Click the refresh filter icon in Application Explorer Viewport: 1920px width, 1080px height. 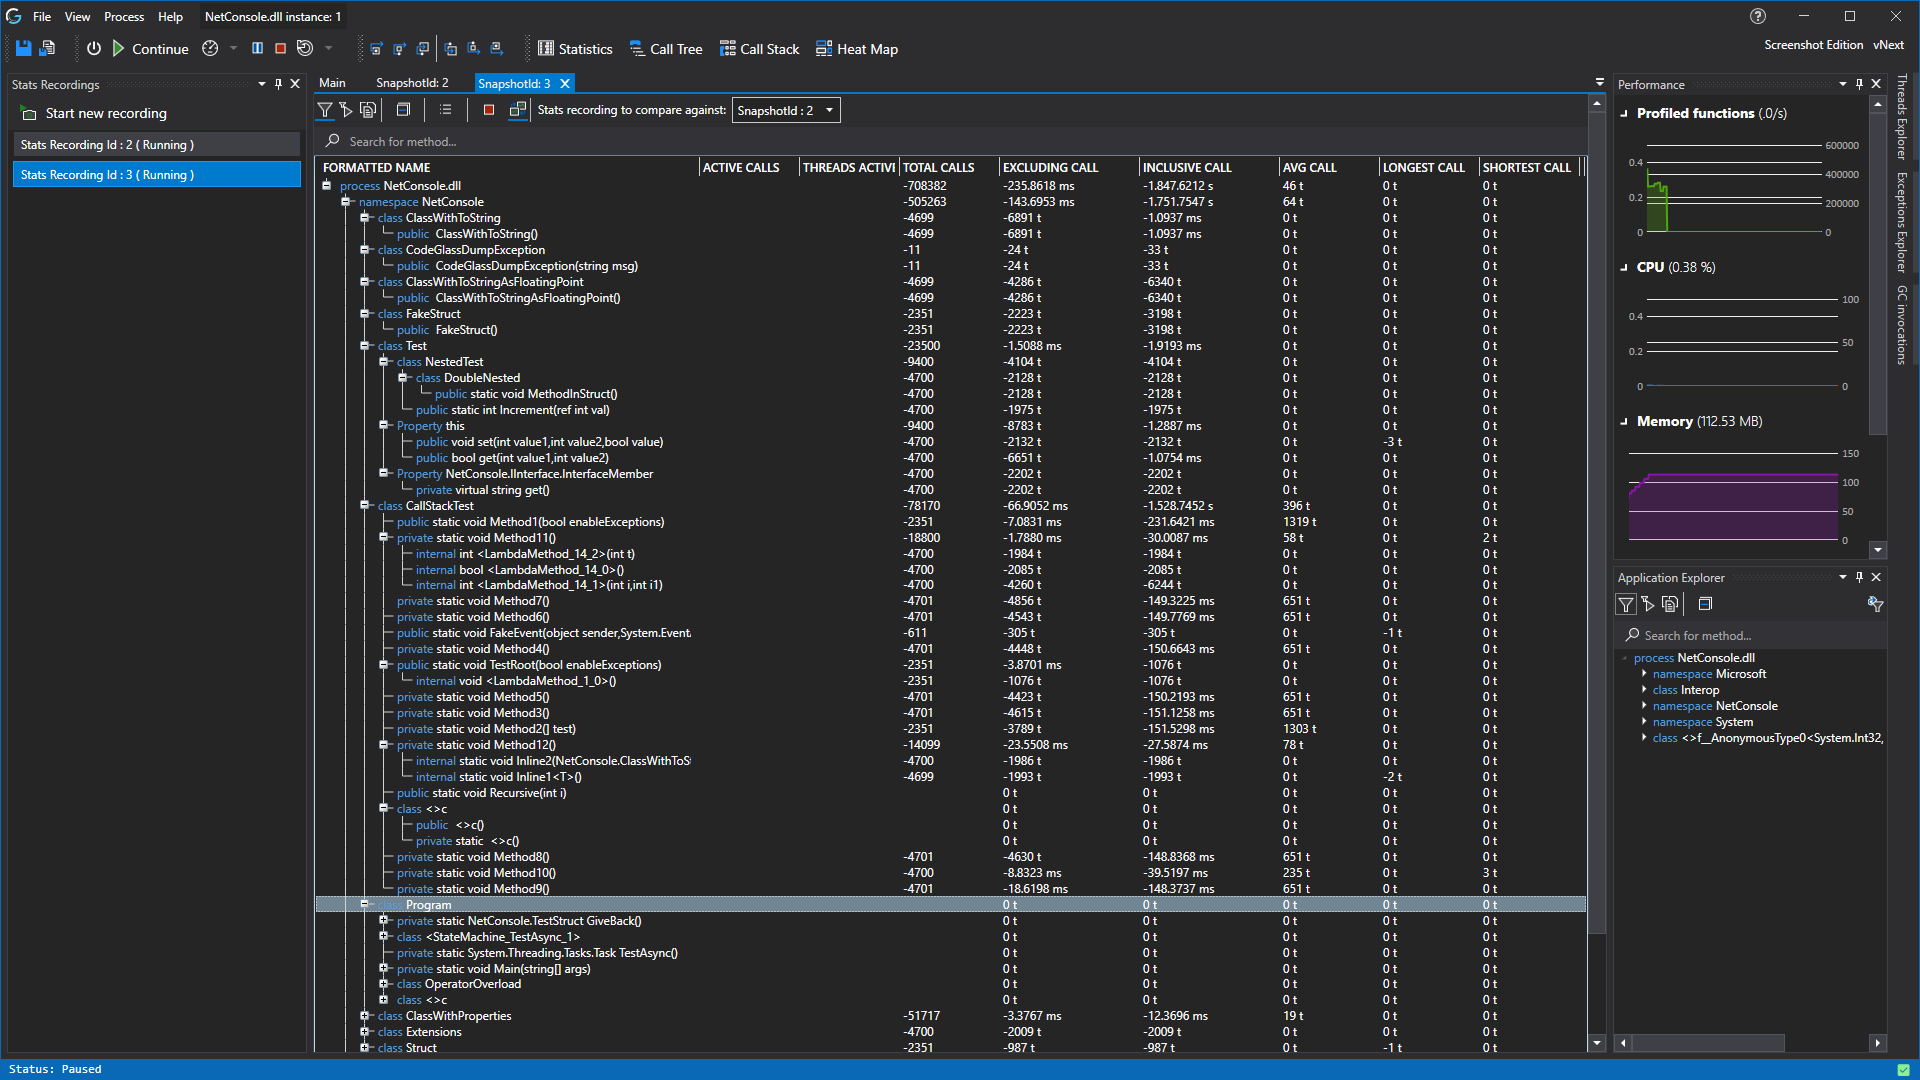pos(1875,604)
